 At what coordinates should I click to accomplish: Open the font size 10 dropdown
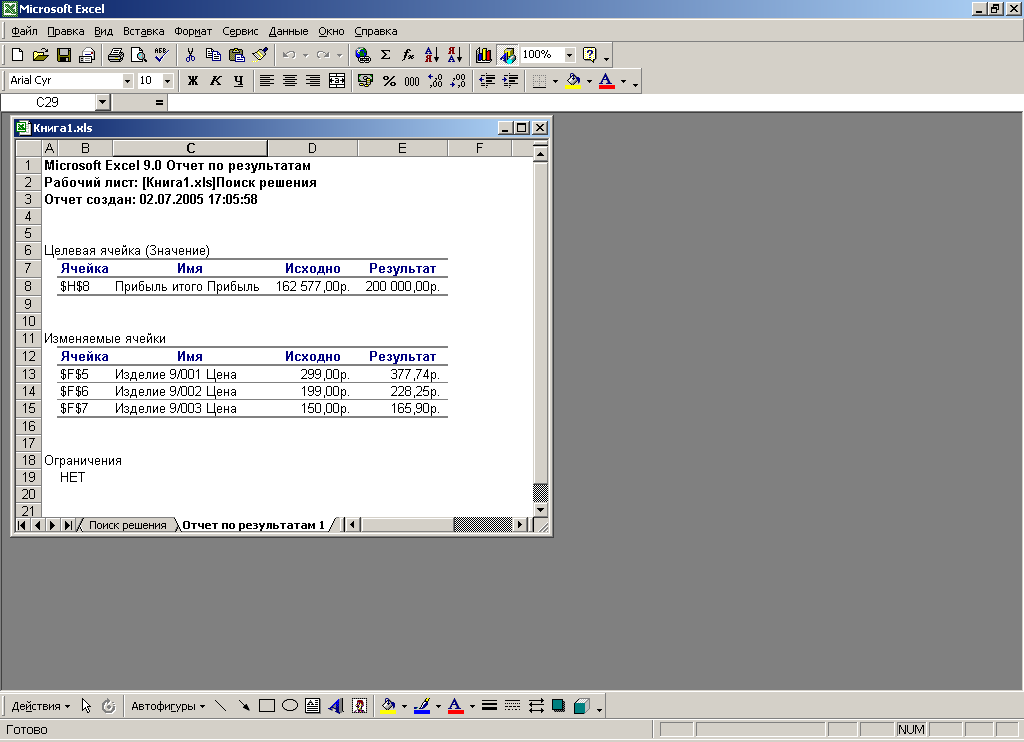[168, 81]
